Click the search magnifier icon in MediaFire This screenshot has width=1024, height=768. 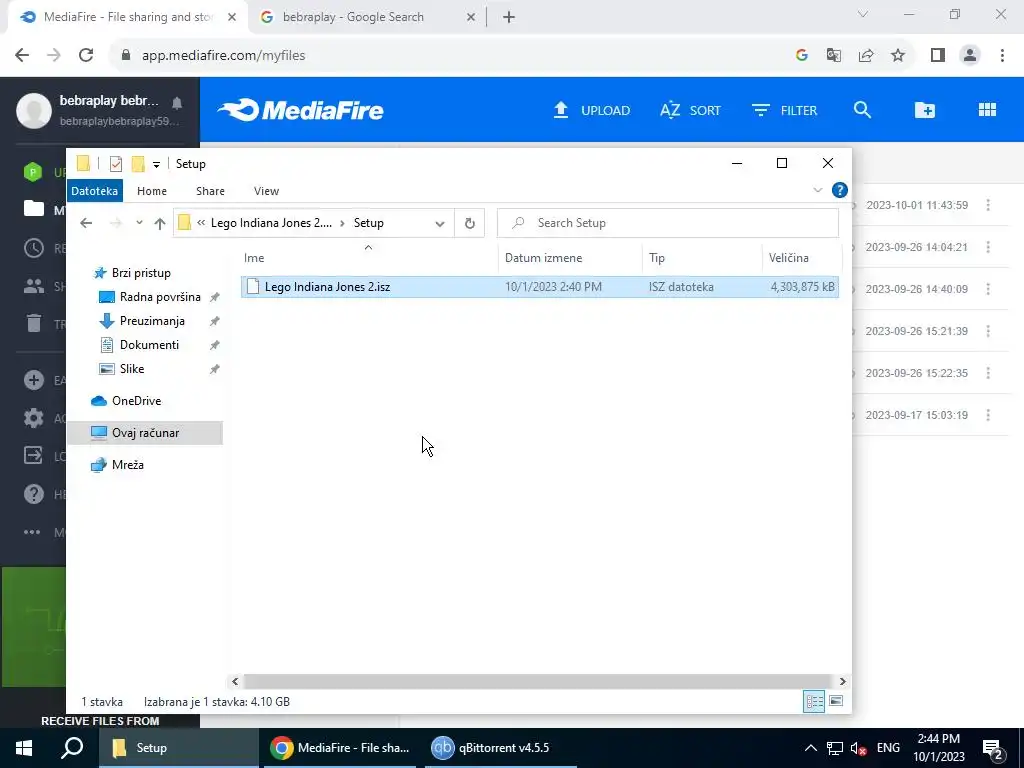coord(862,110)
